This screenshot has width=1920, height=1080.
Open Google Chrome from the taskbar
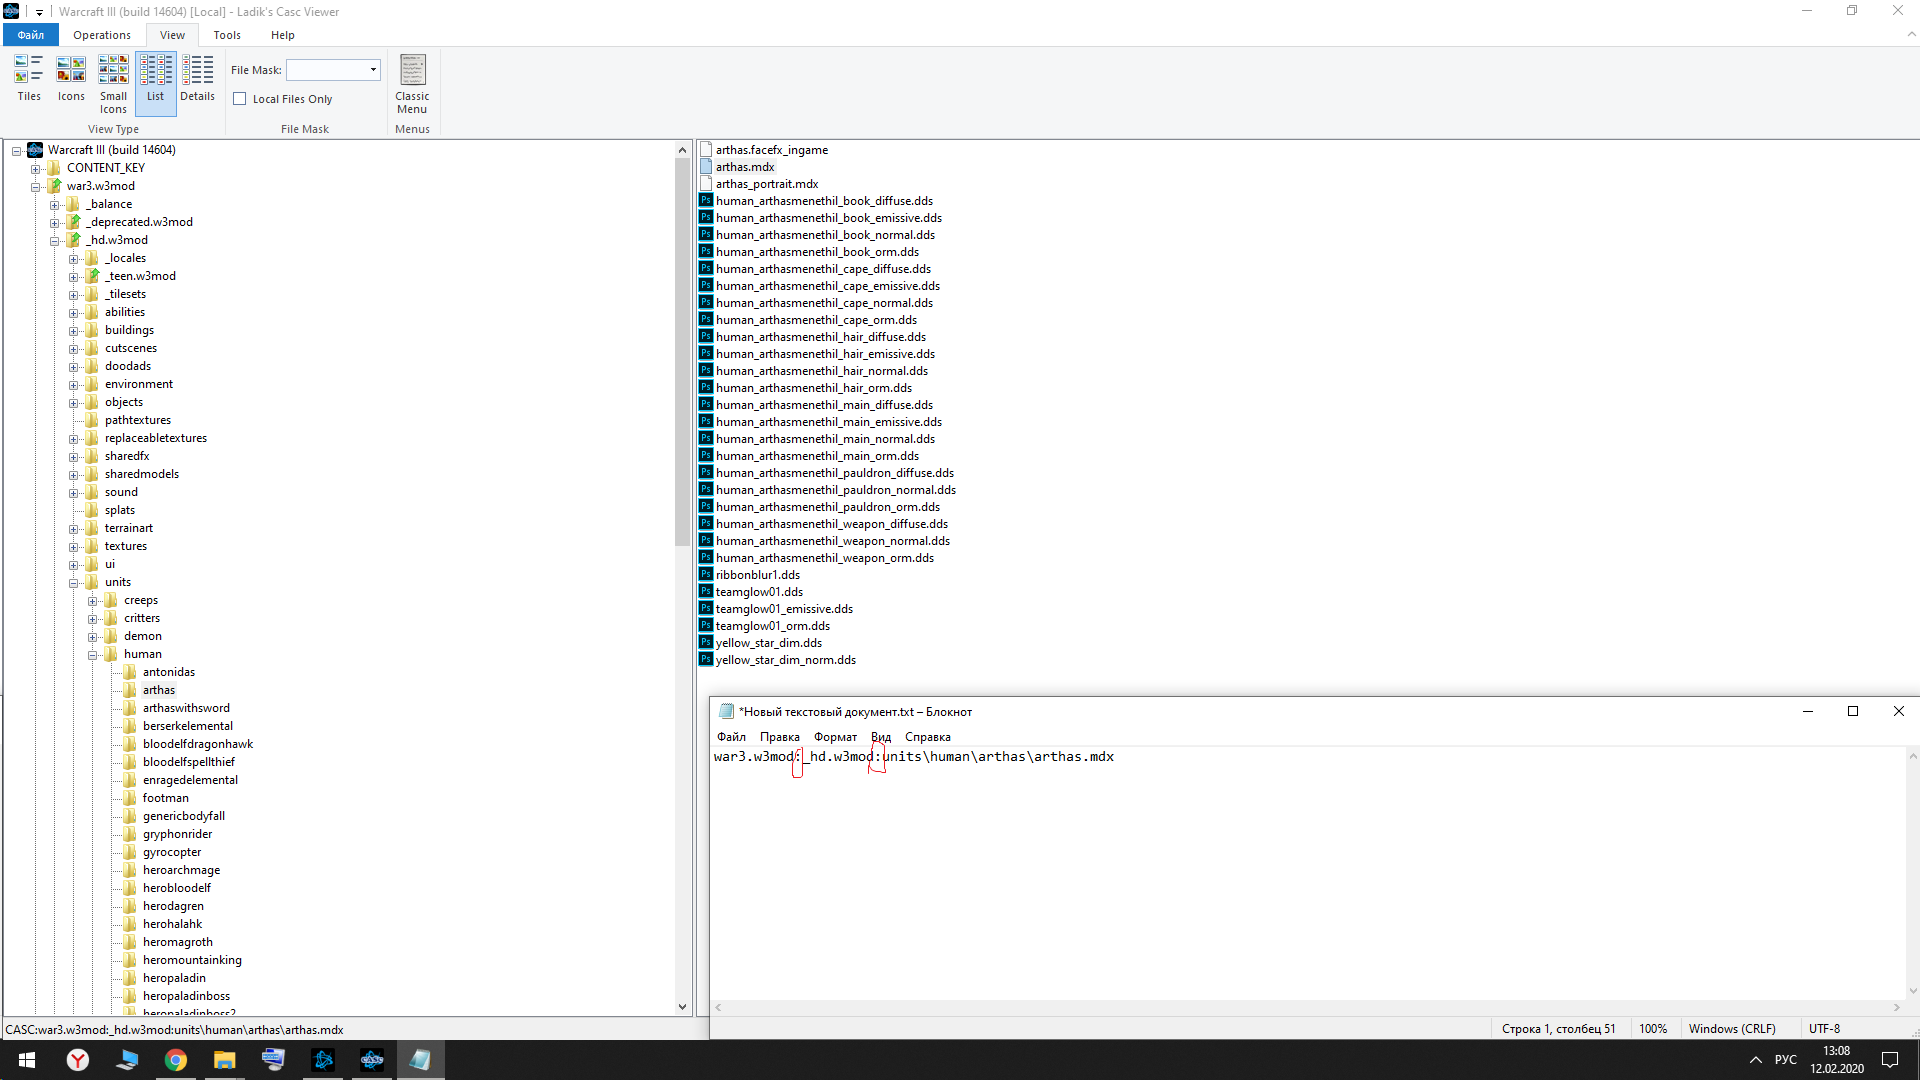[176, 1060]
